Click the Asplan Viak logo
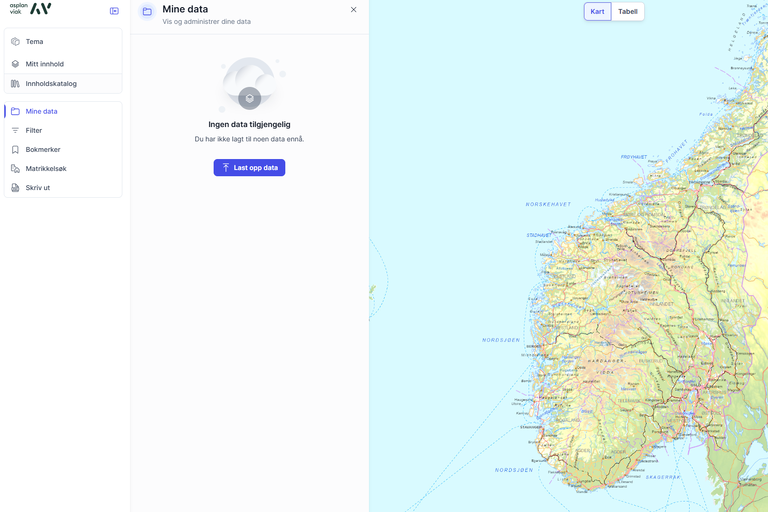 point(30,9)
